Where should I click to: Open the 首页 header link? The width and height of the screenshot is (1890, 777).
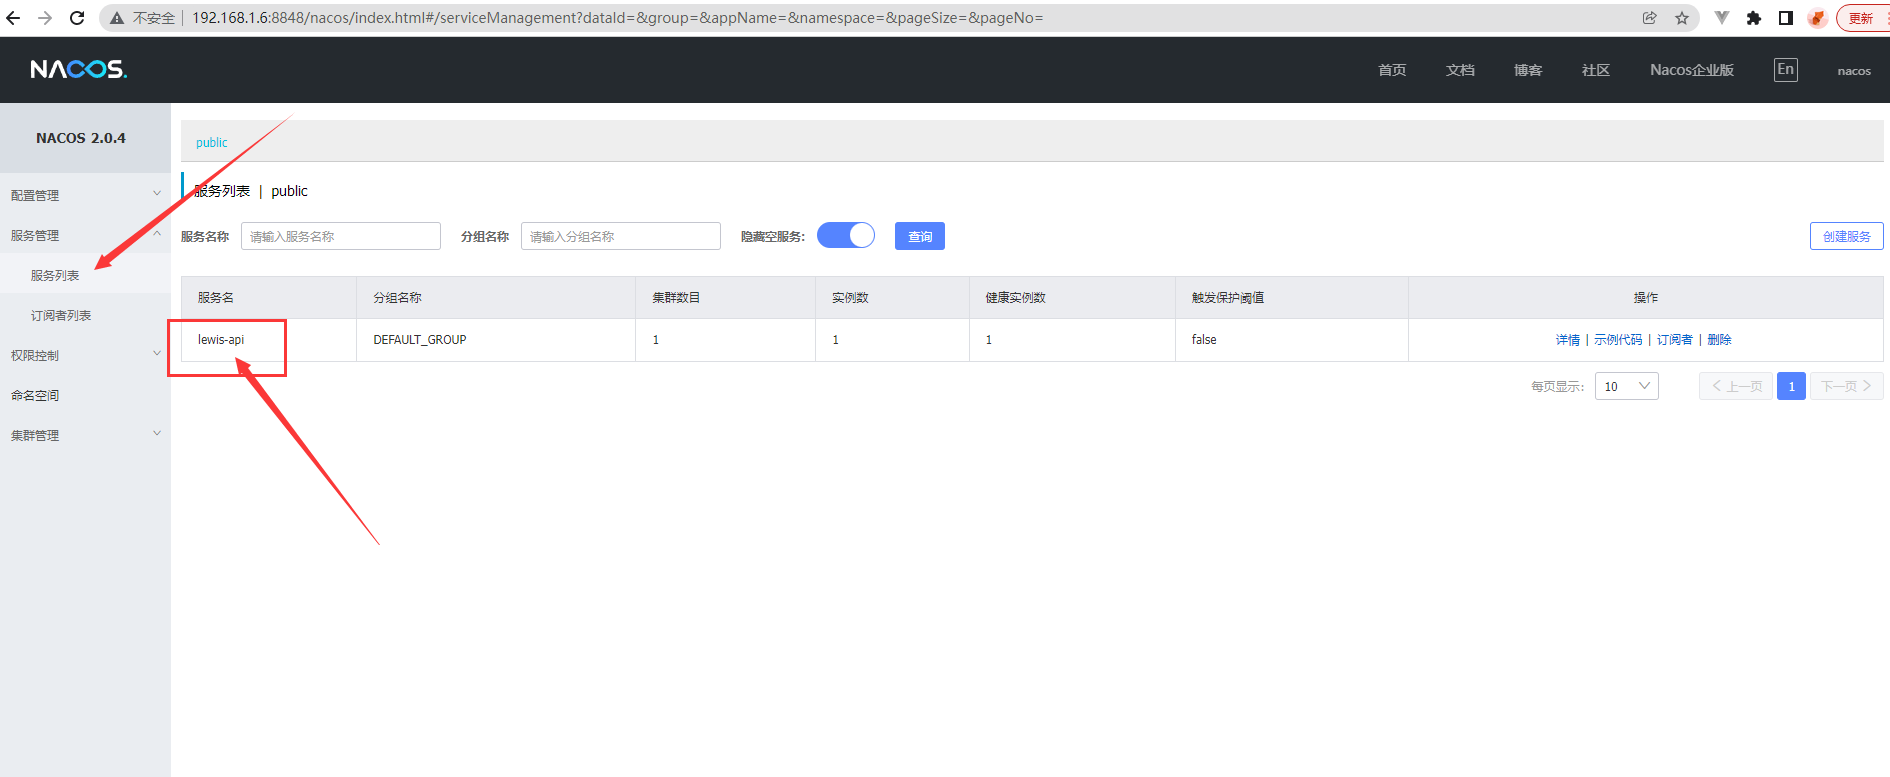1392,70
